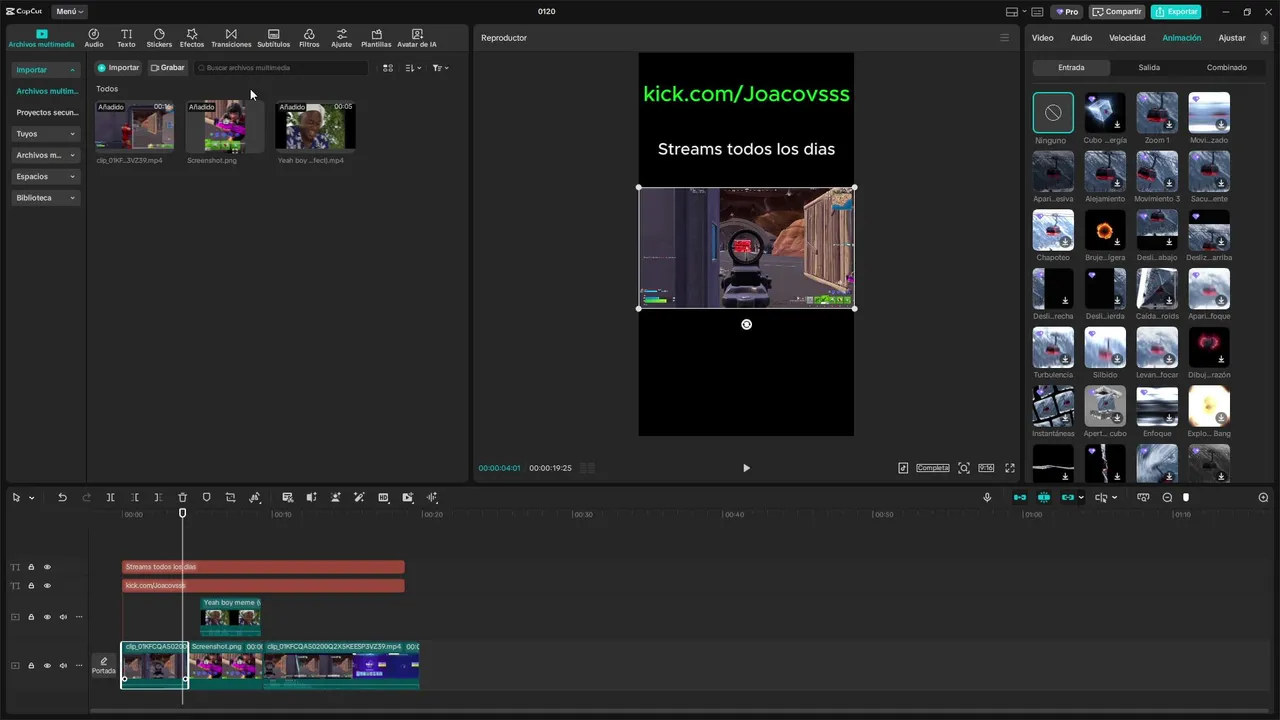Click the split clip tool
The width and height of the screenshot is (1280, 720).
tap(110, 497)
